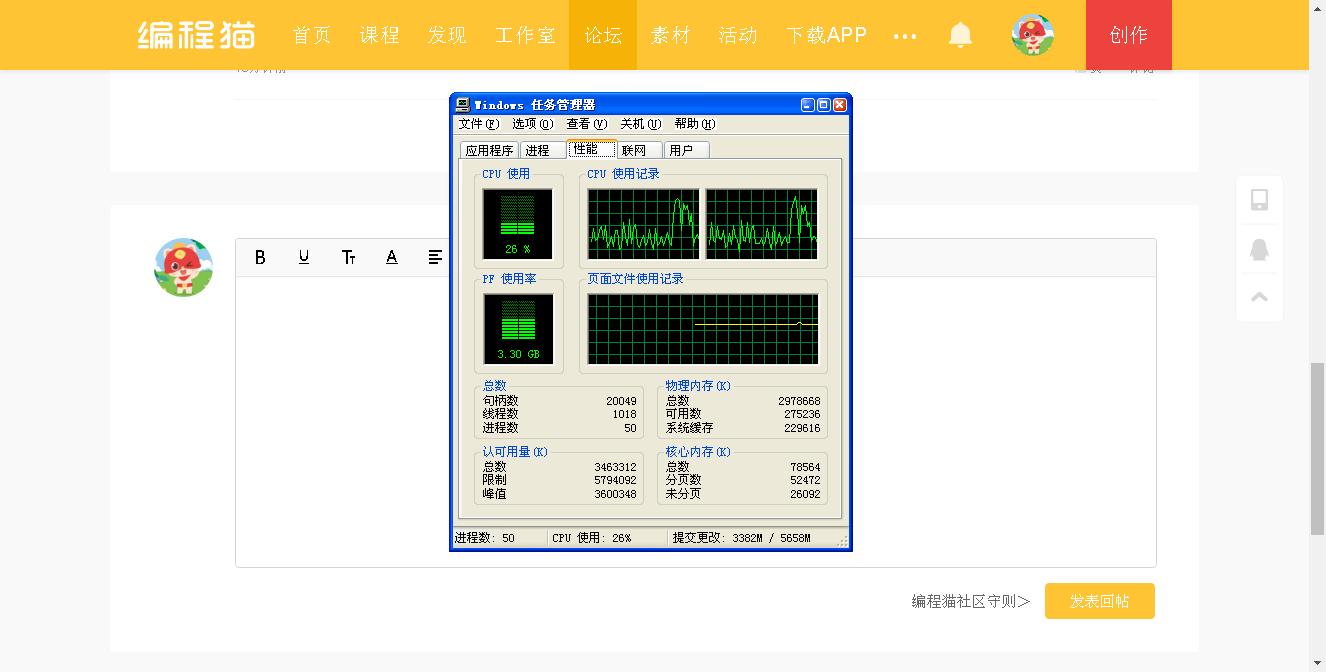Open the user avatar in the header

coord(1033,35)
